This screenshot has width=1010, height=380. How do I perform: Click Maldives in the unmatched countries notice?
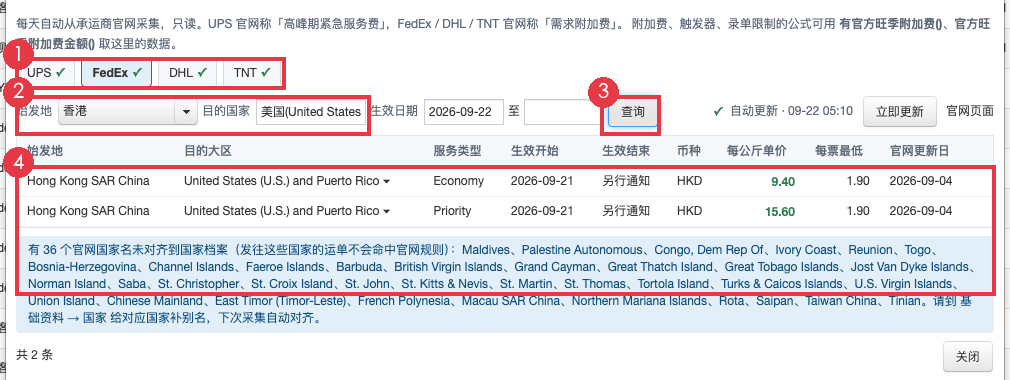click(x=486, y=250)
